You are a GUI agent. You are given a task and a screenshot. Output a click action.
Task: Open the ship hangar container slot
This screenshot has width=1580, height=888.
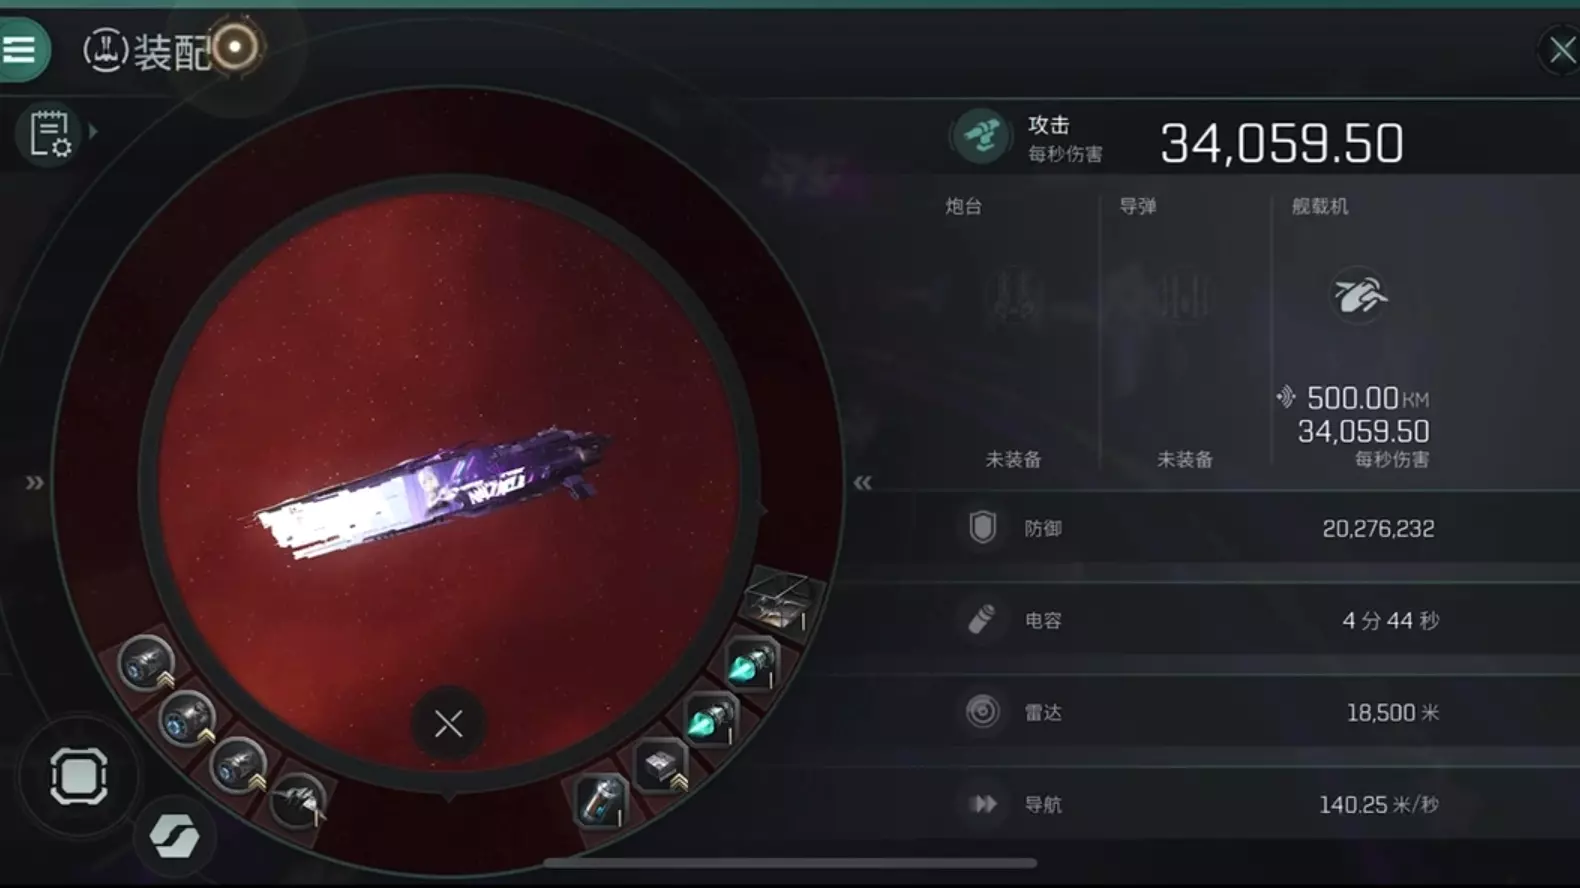tap(779, 601)
